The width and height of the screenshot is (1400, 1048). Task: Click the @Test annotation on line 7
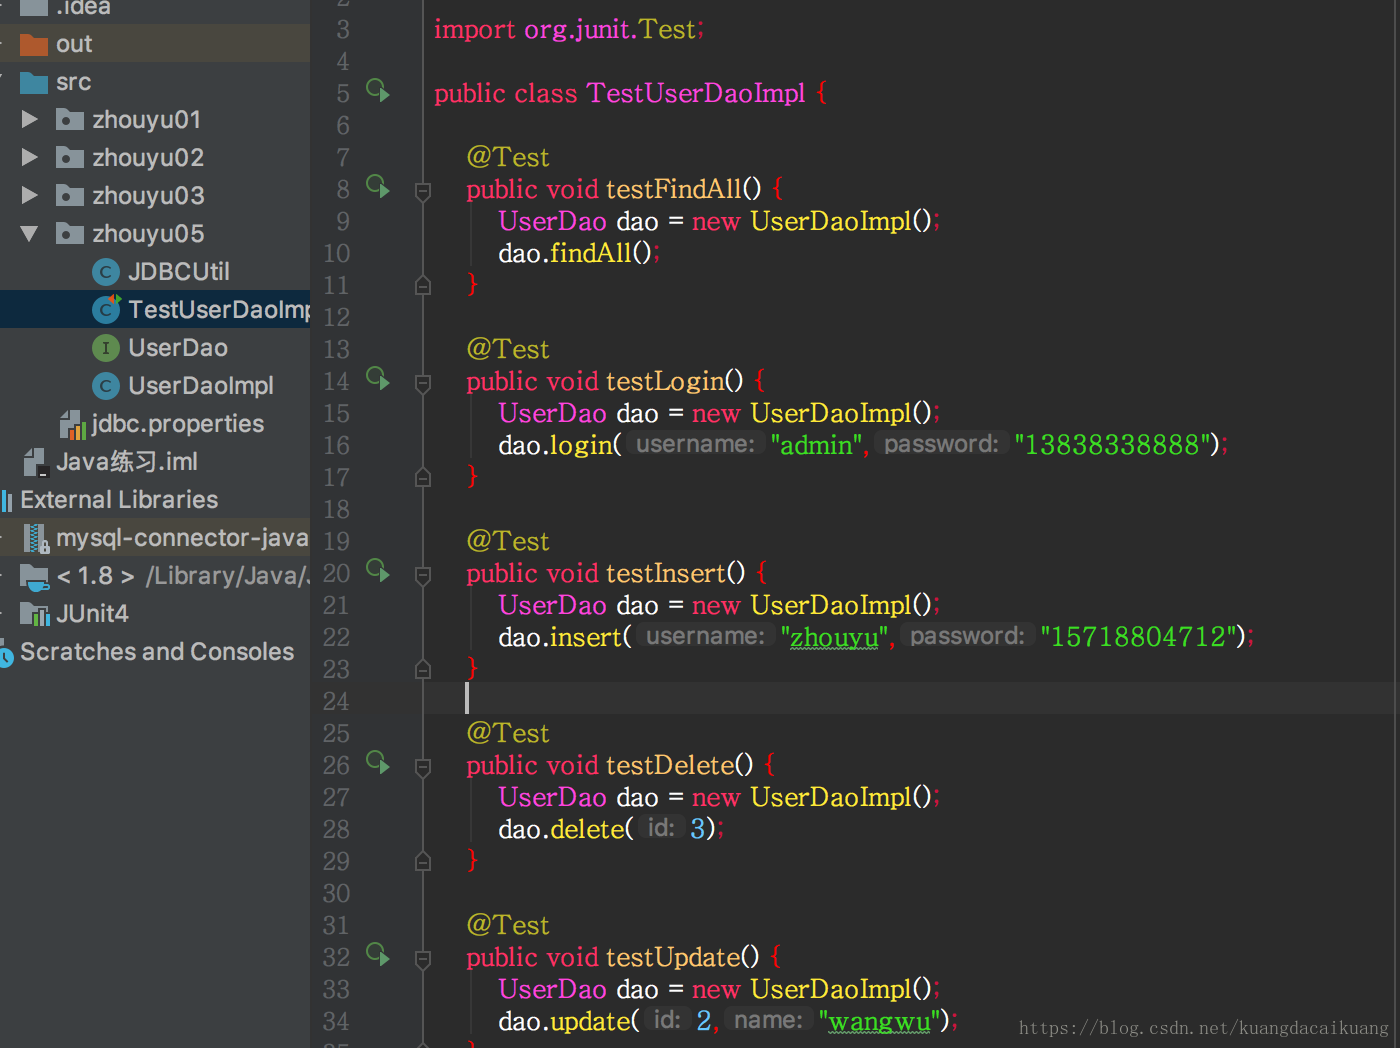[x=508, y=157]
